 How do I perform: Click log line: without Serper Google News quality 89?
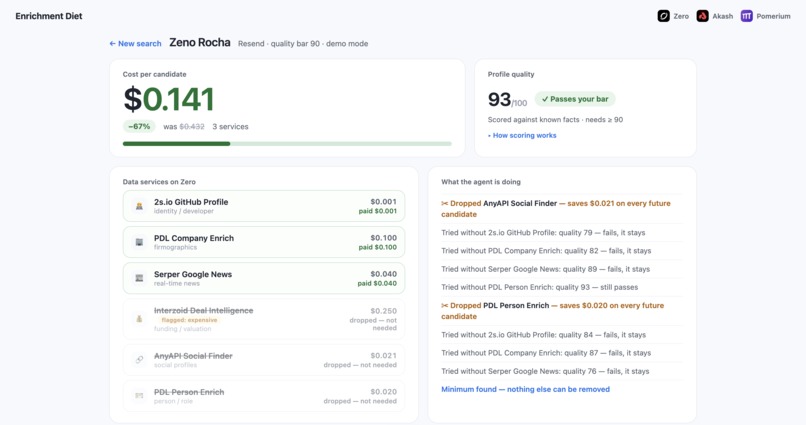click(545, 269)
